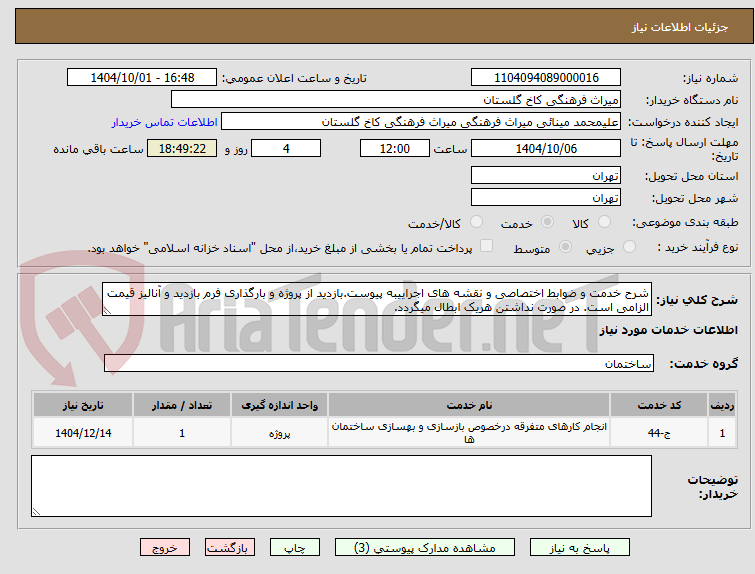Click the گروه خدمت field ساختمان
Image resolution: width=755 pixels, height=574 pixels.
(378, 363)
